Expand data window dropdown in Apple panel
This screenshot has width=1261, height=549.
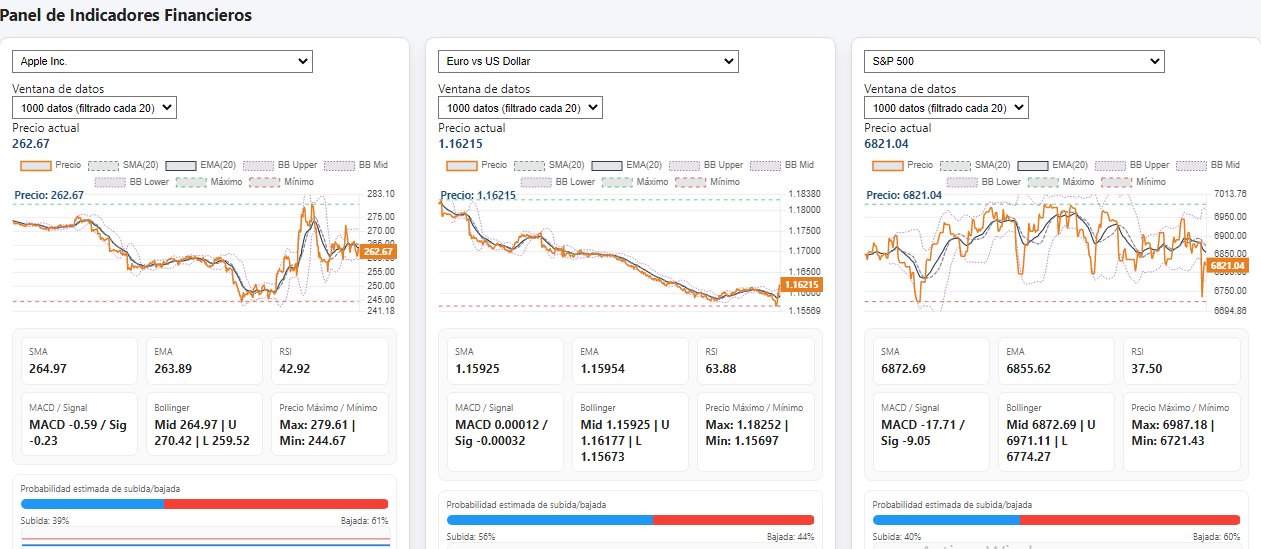click(x=94, y=108)
